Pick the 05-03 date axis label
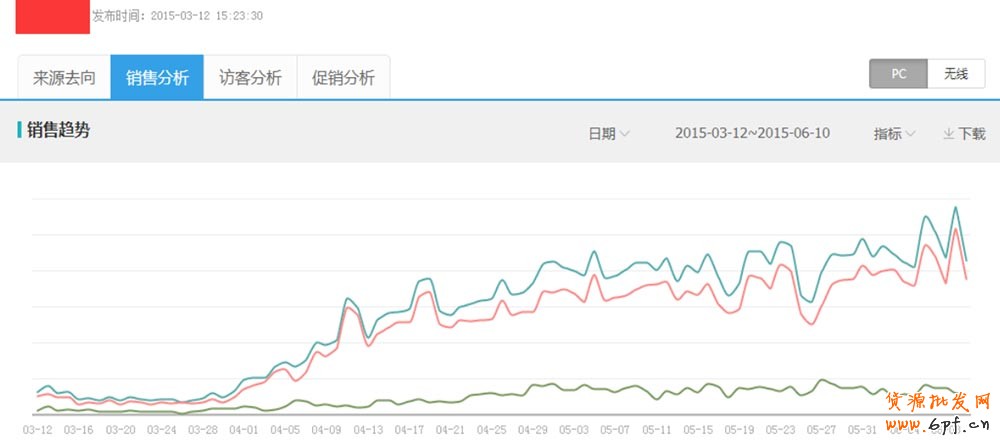The image size is (1000, 446). click(573, 429)
